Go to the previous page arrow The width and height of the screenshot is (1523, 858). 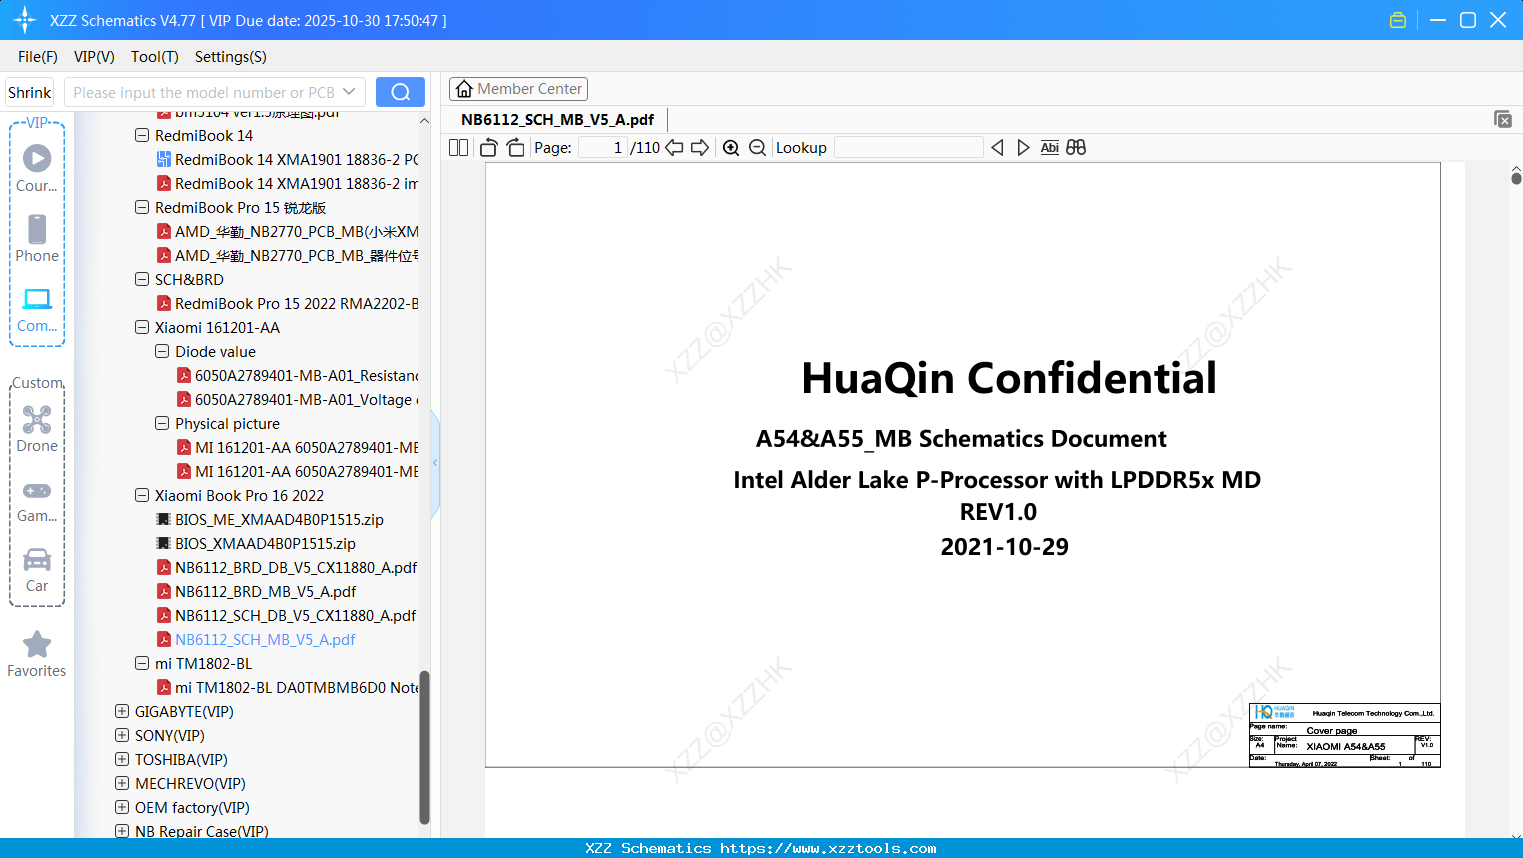674,148
